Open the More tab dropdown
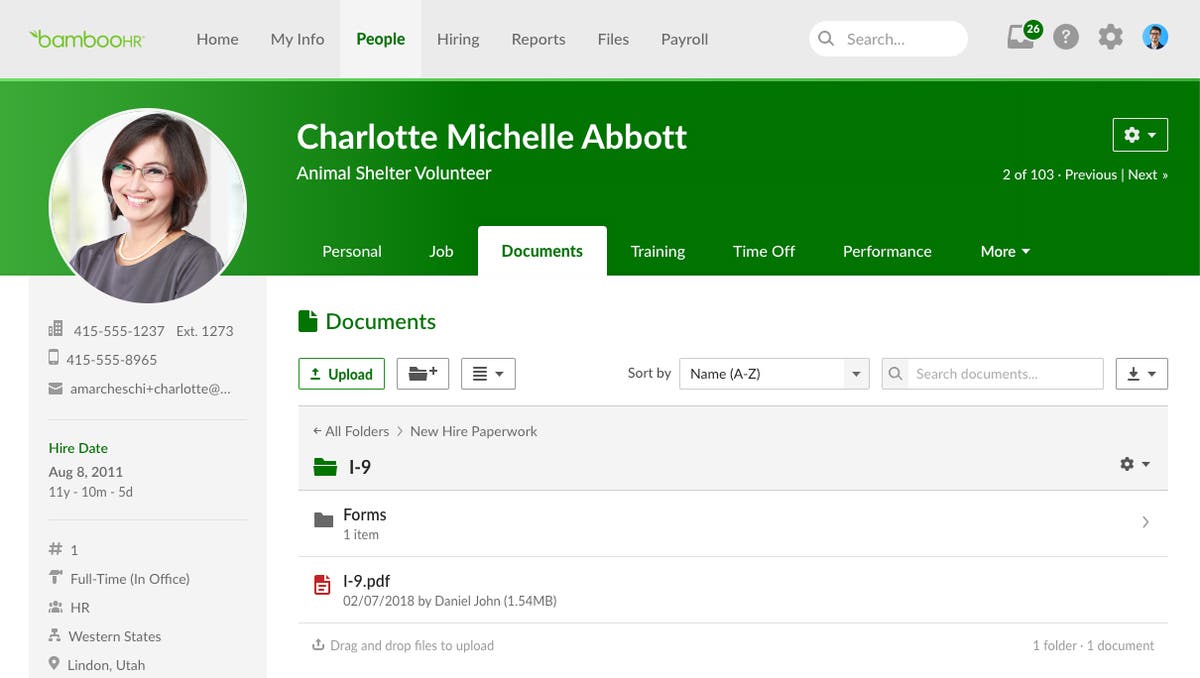Viewport: 1200px width, 678px height. pos(1004,251)
